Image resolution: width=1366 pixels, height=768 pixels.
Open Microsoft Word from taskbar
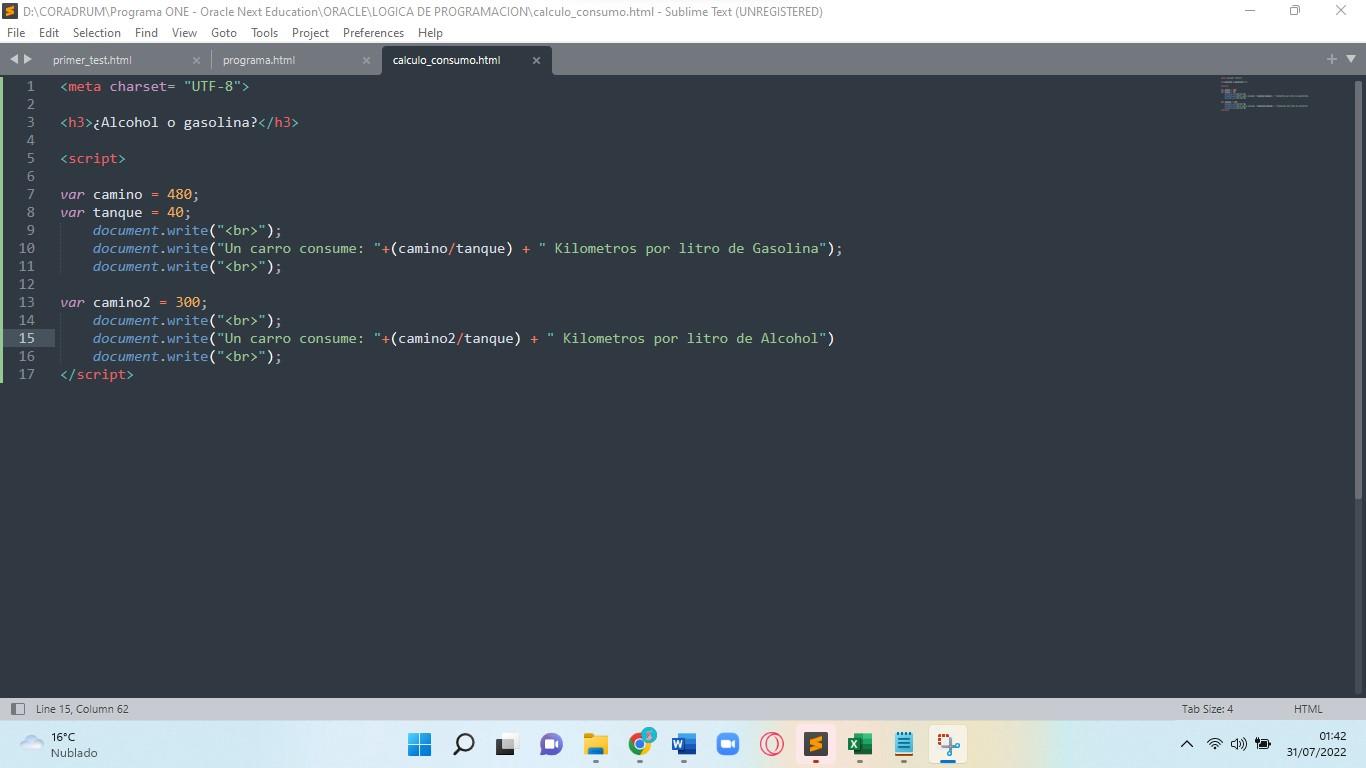pyautogui.click(x=684, y=744)
